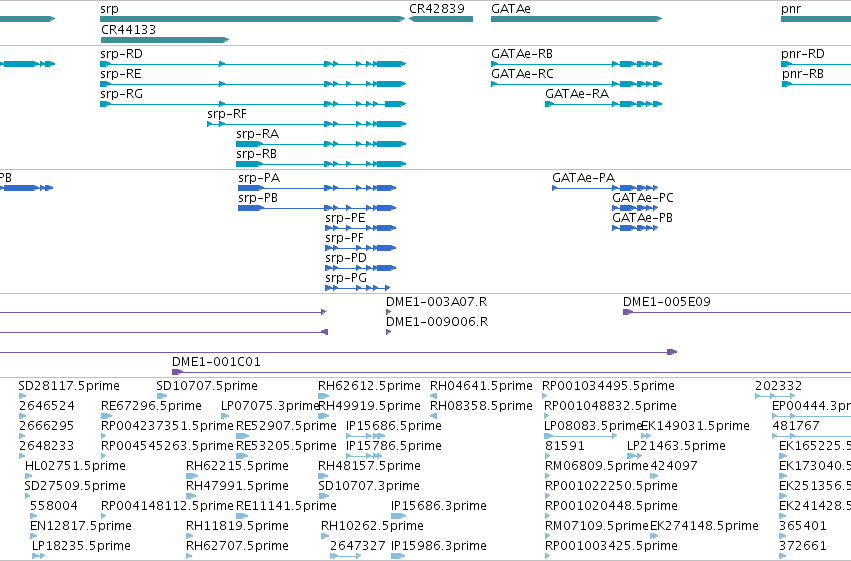Select EST RP001048832.5prime
The image size is (851, 561).
[547, 416]
